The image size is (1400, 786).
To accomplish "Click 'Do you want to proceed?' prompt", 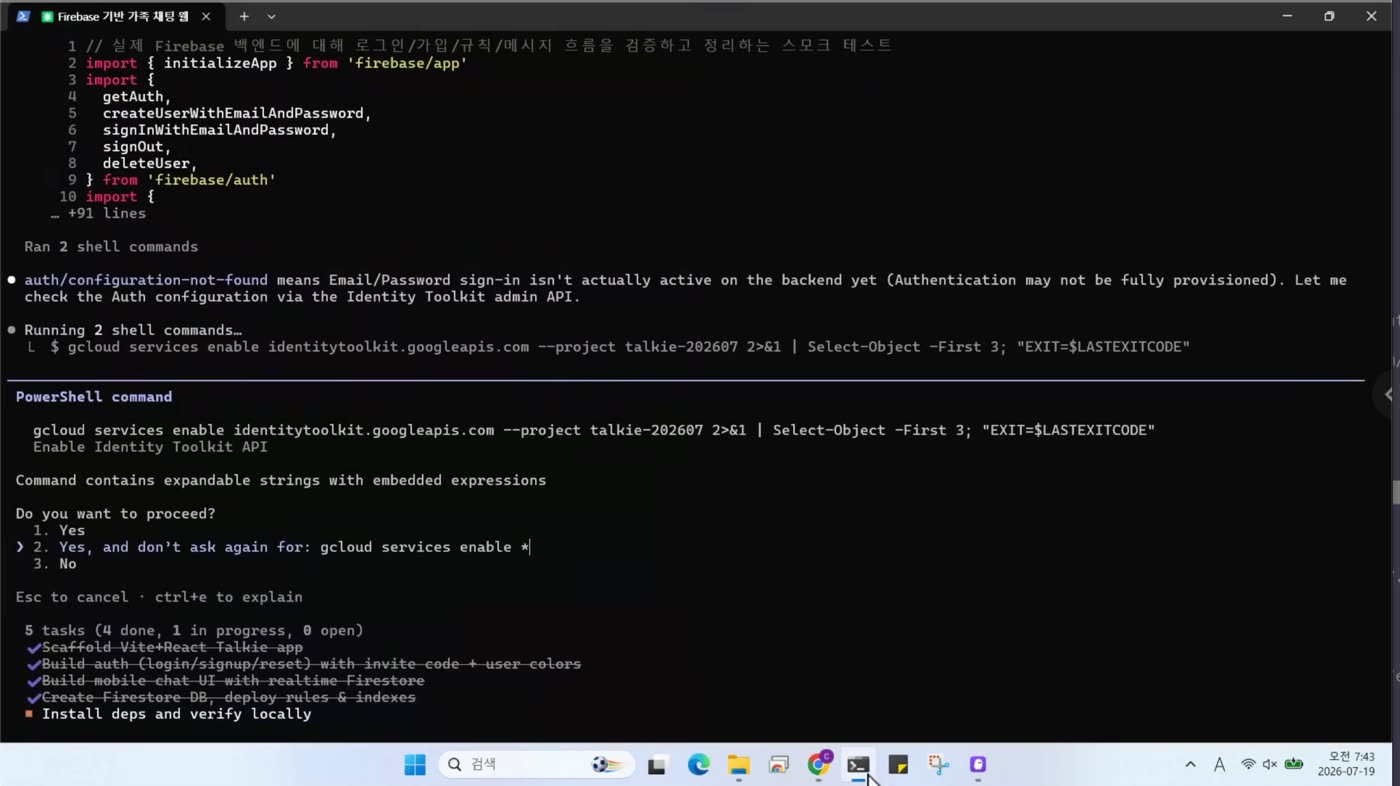I will (x=115, y=514).
